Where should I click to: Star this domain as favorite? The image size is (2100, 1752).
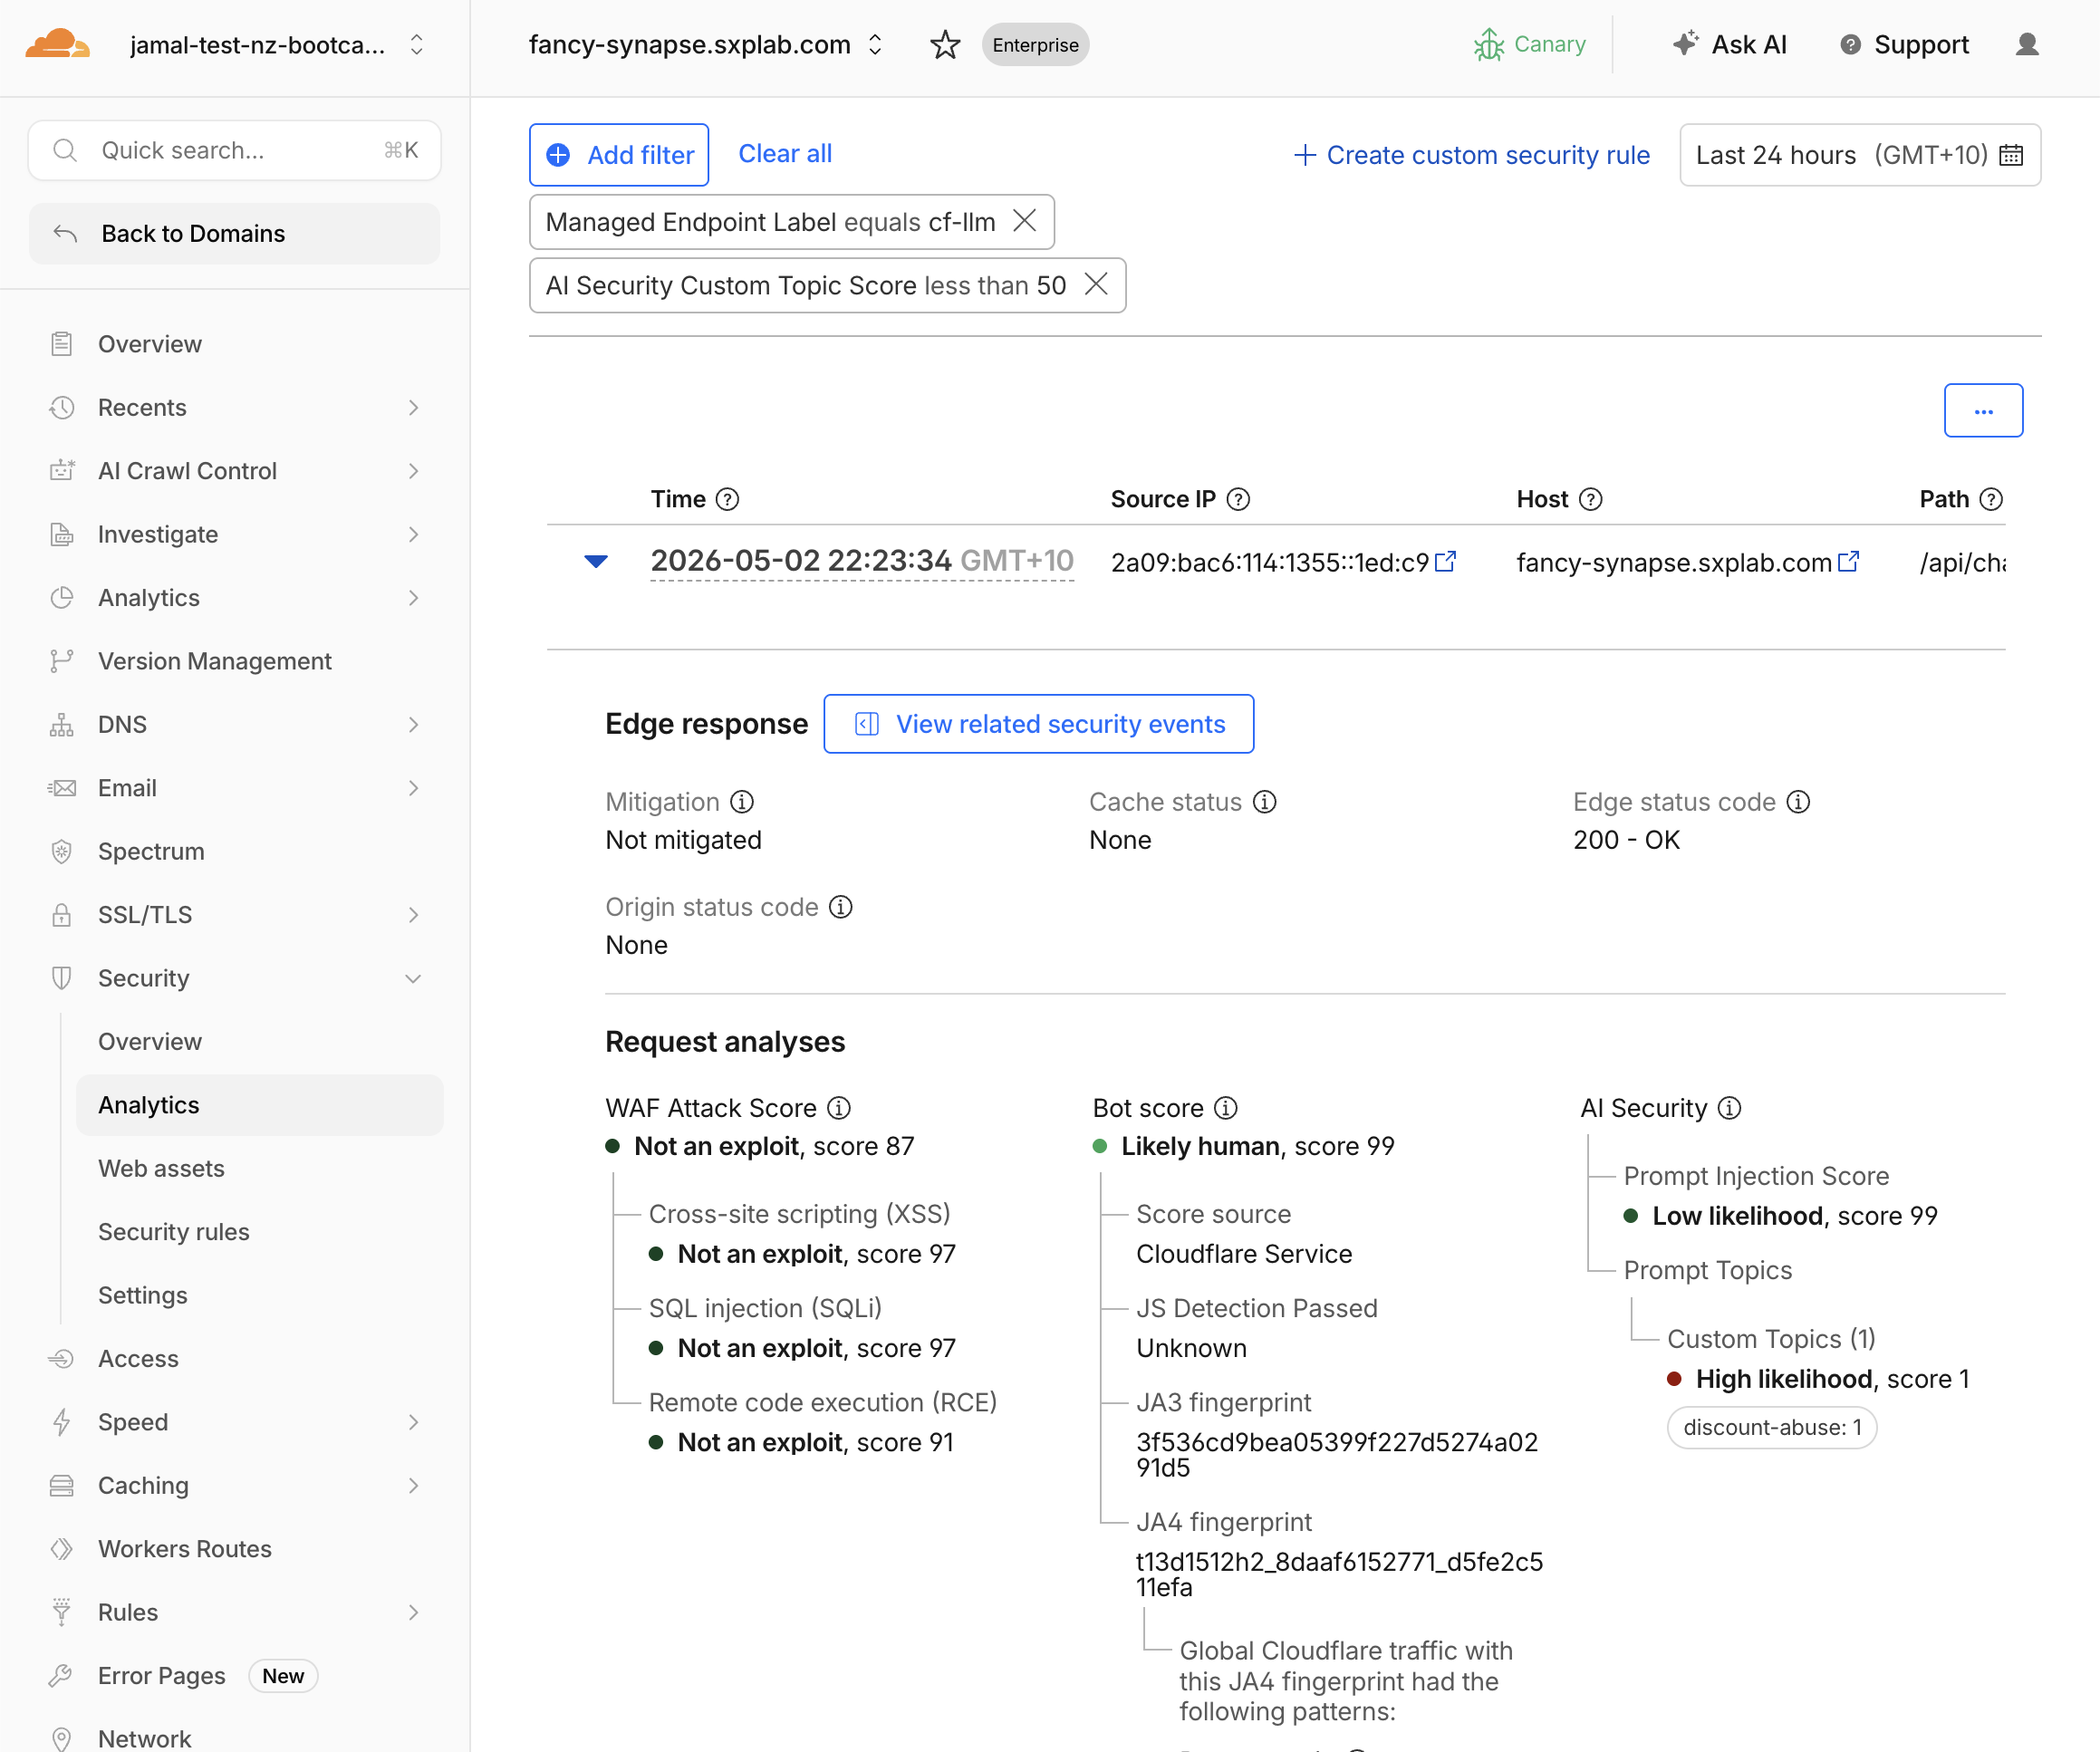pyautogui.click(x=944, y=45)
